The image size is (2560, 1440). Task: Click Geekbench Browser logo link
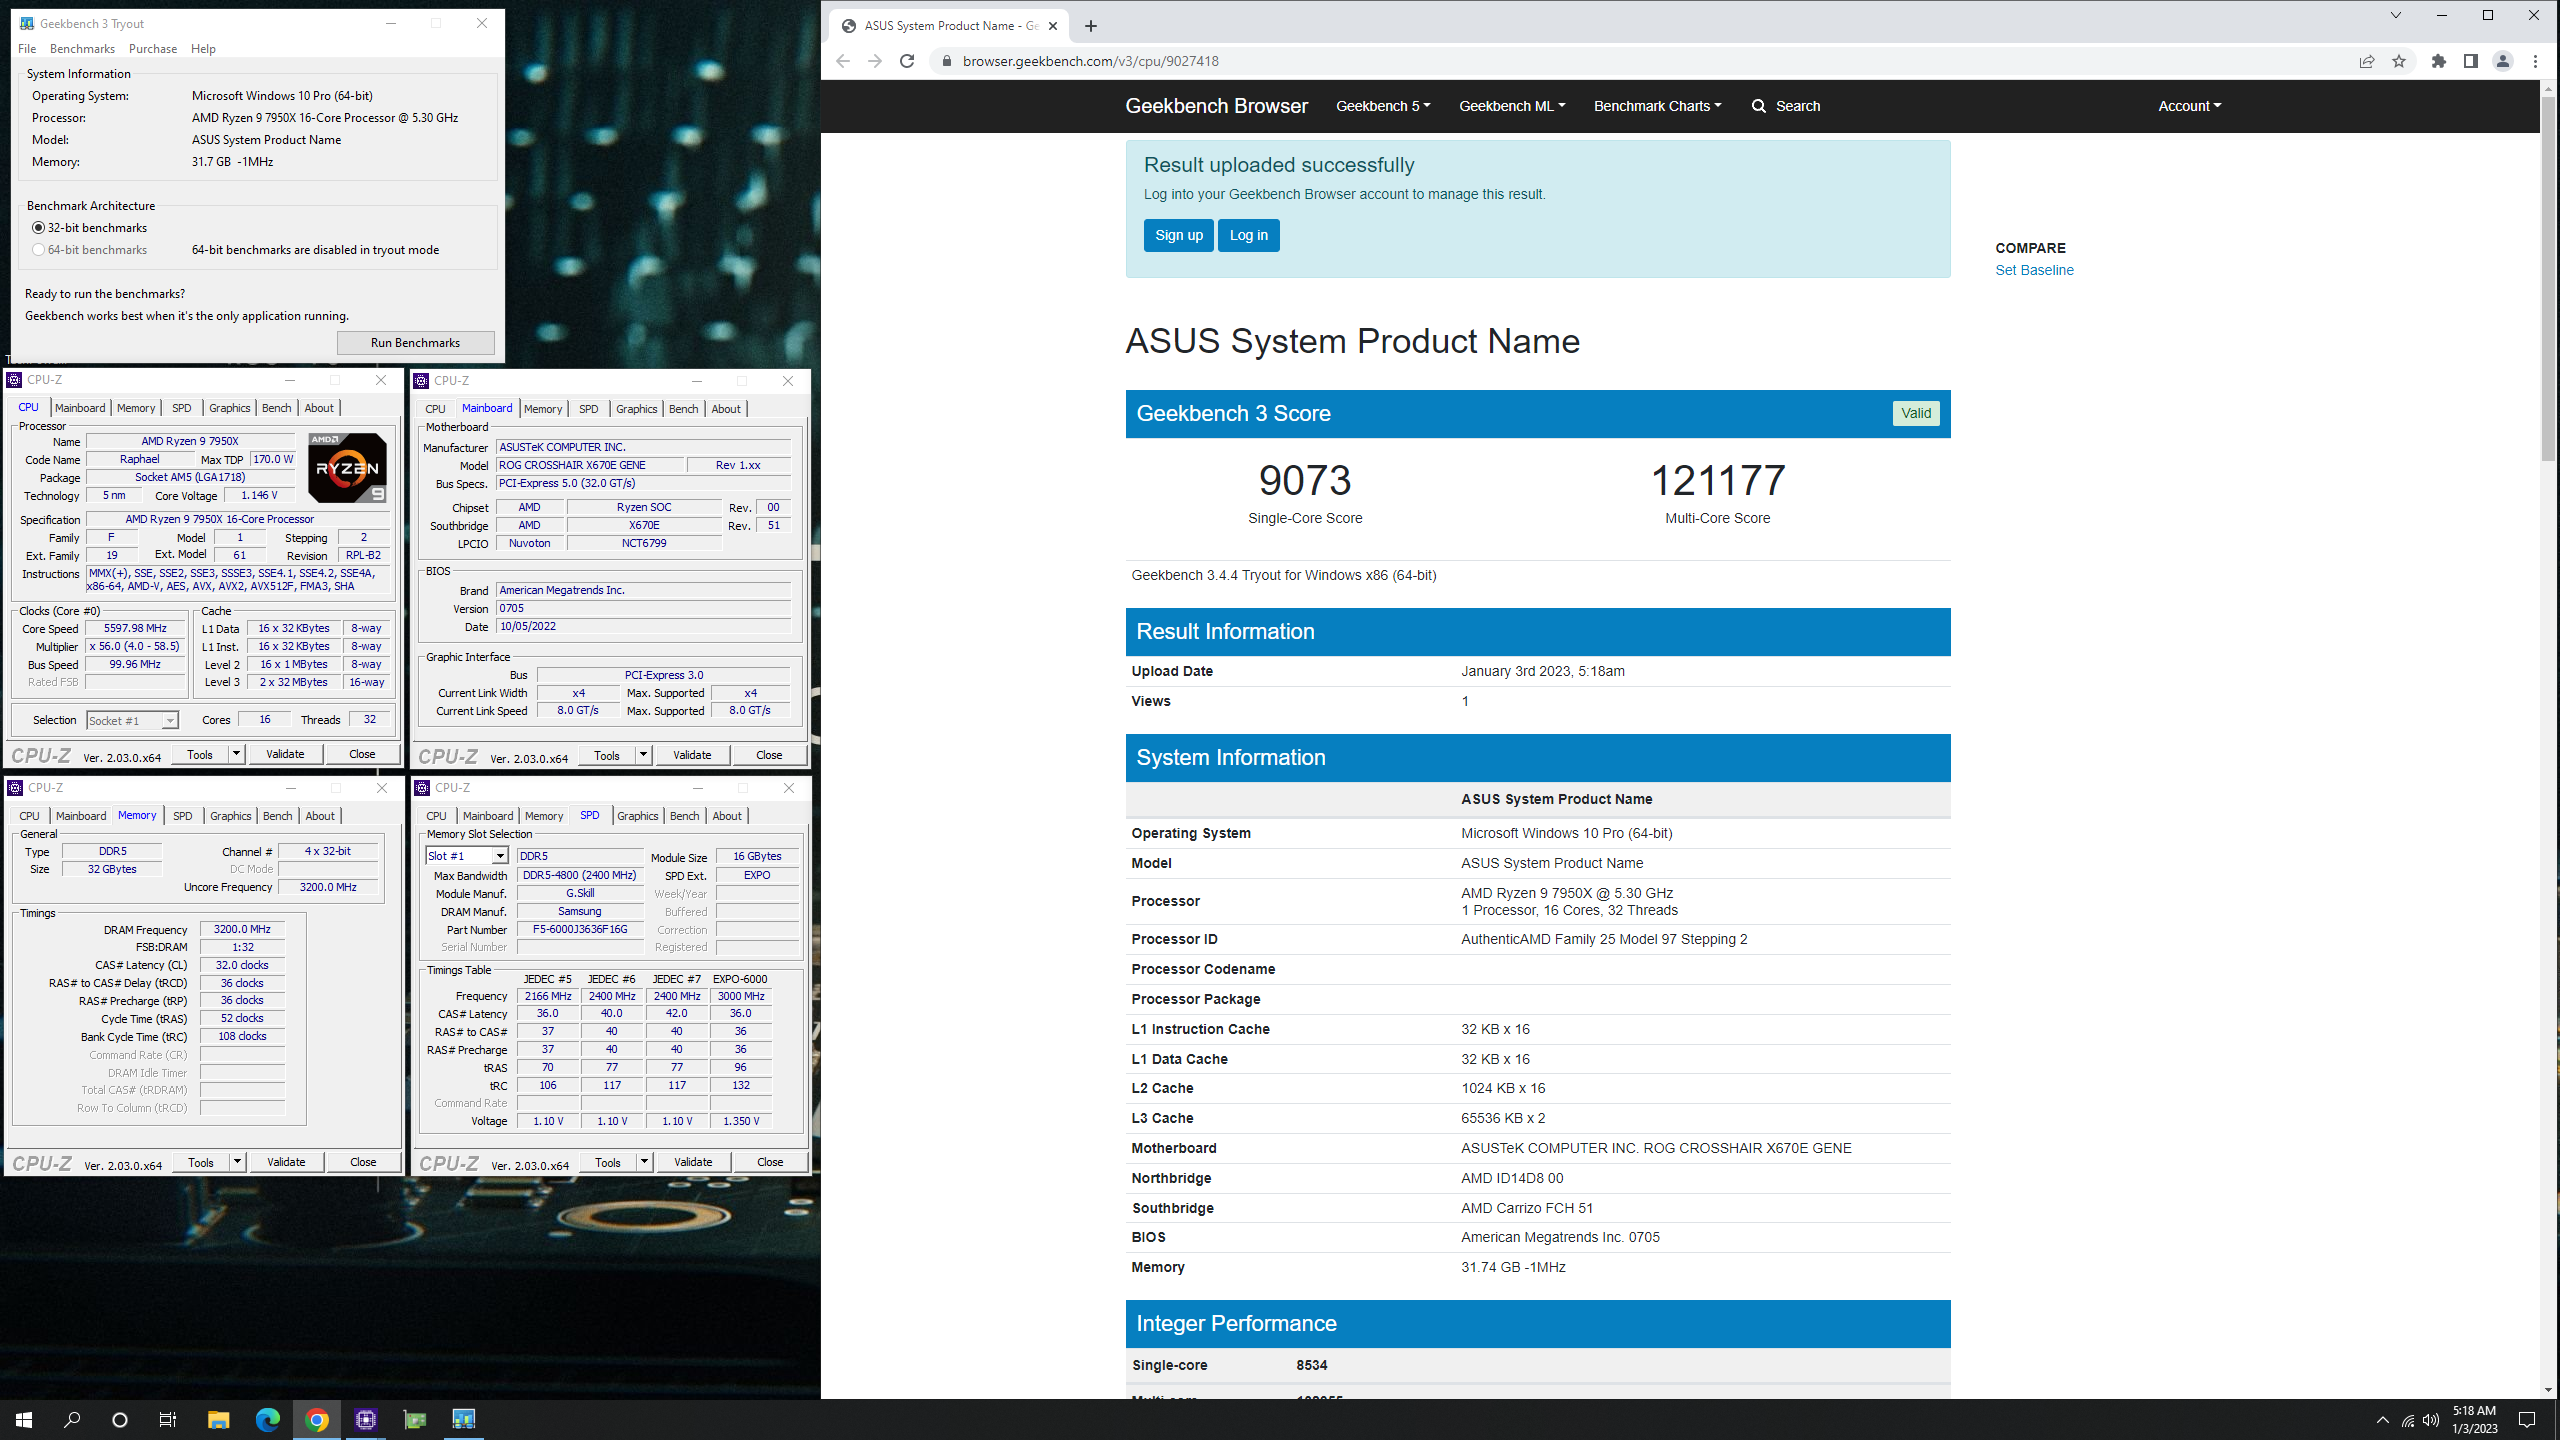coord(1216,106)
